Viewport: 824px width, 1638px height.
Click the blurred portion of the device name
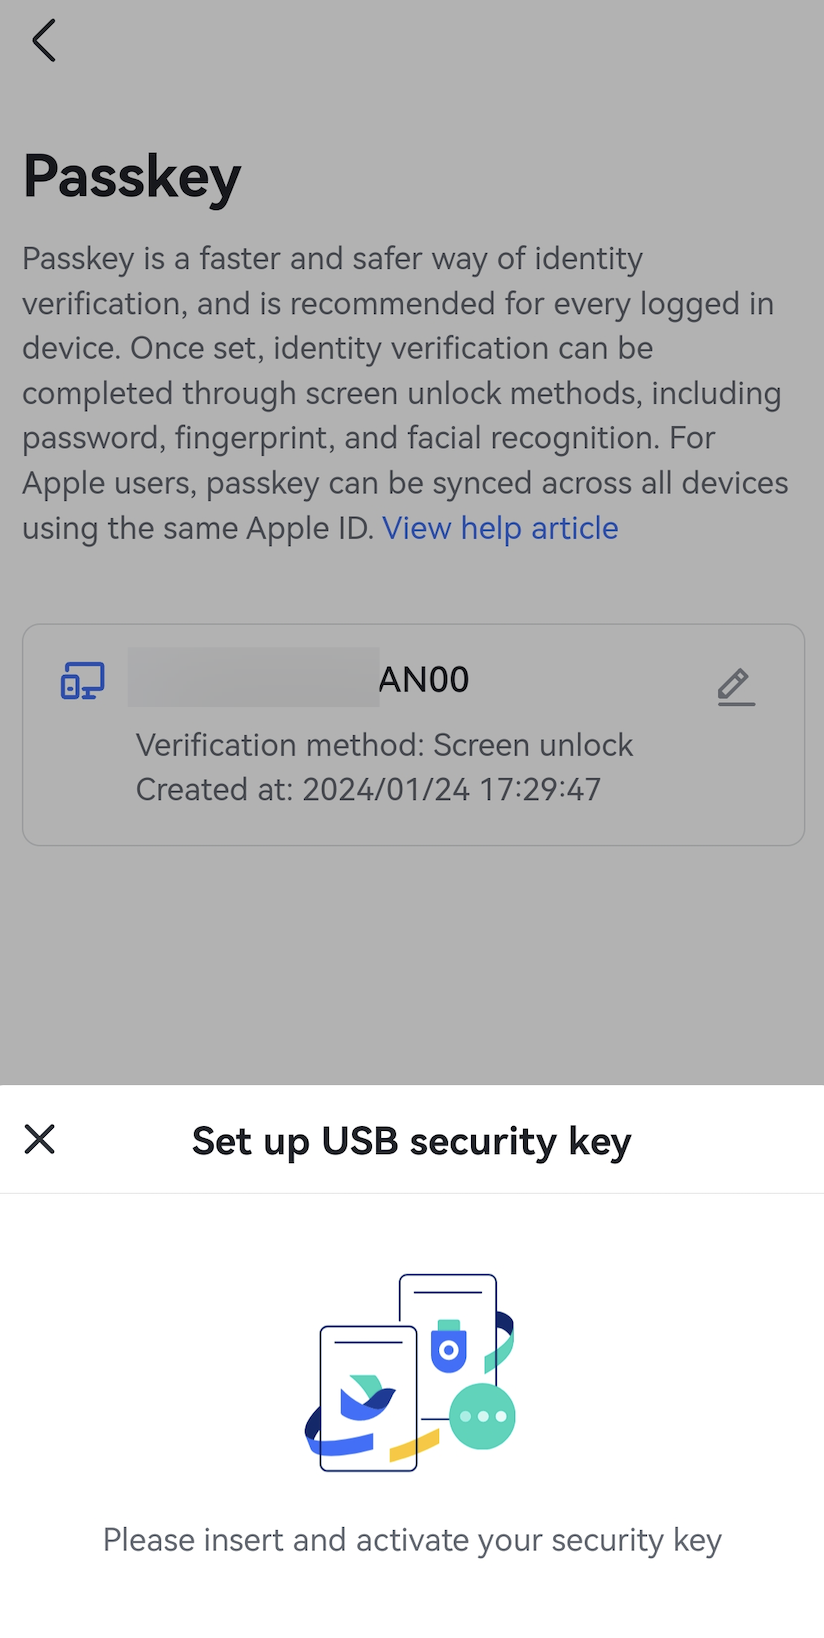click(253, 678)
